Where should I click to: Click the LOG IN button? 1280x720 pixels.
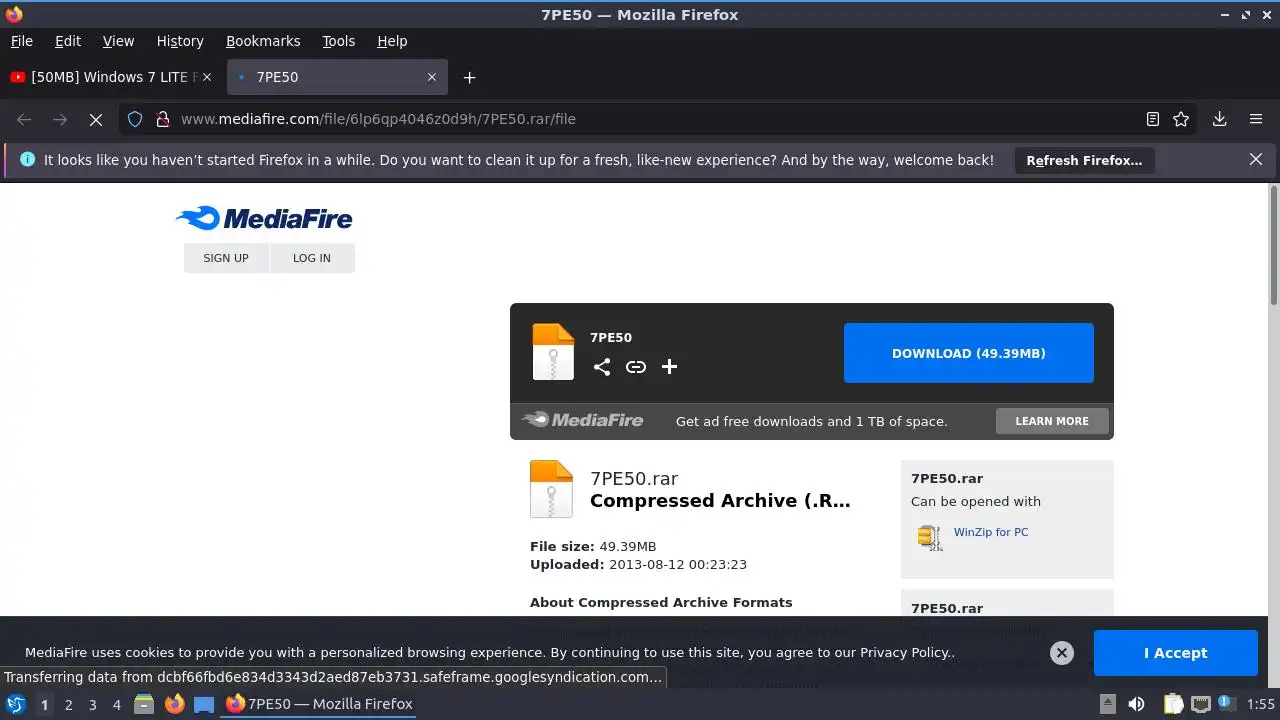coord(312,258)
